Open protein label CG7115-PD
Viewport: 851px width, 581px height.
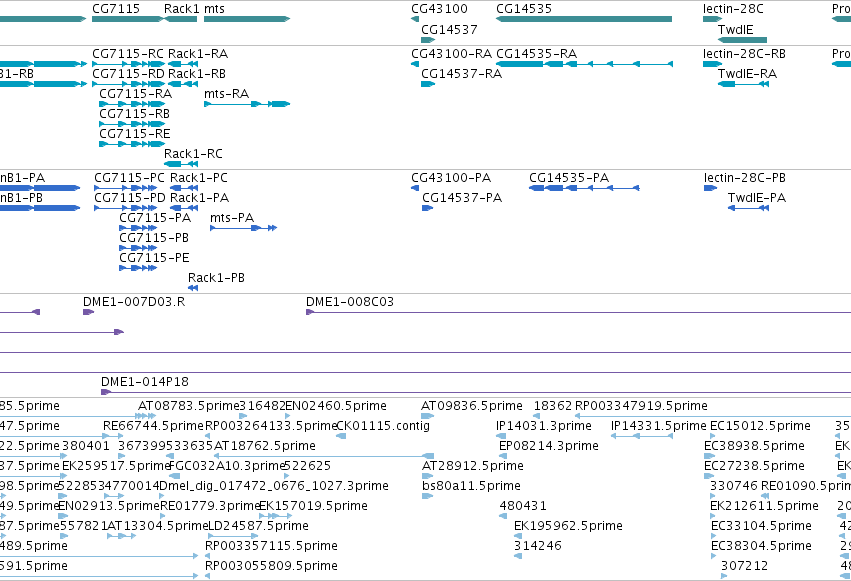coord(130,198)
